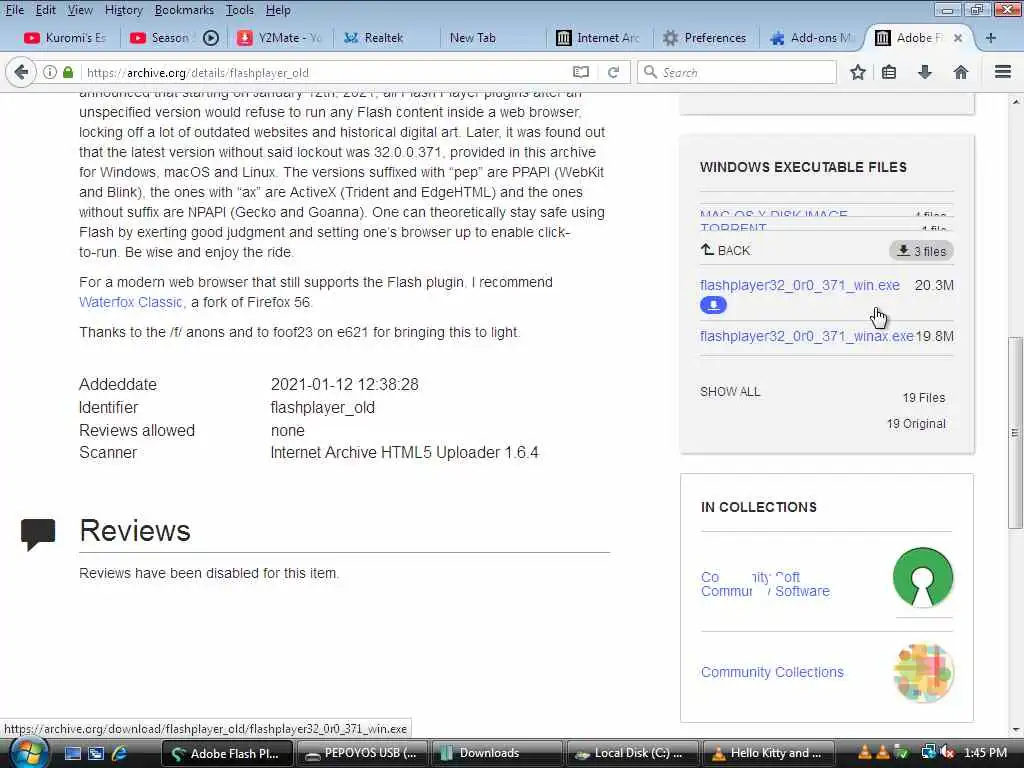The image size is (1024, 768).
Task: Switch to the Internet Archive tab
Action: 597,38
